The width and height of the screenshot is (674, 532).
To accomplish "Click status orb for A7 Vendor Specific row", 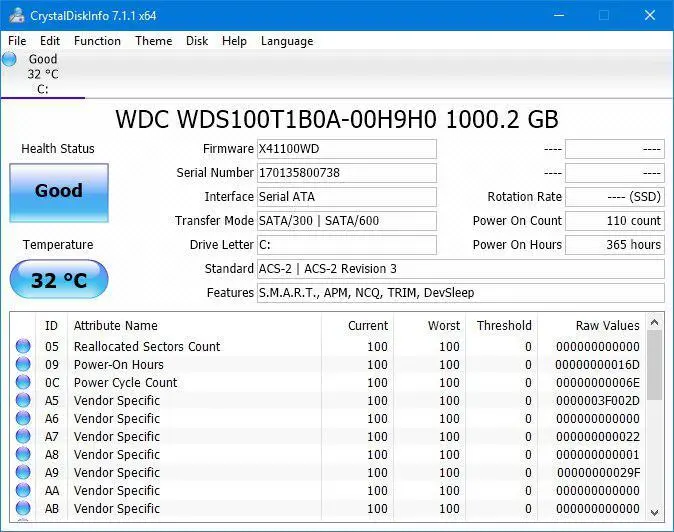I will pyautogui.click(x=23, y=437).
